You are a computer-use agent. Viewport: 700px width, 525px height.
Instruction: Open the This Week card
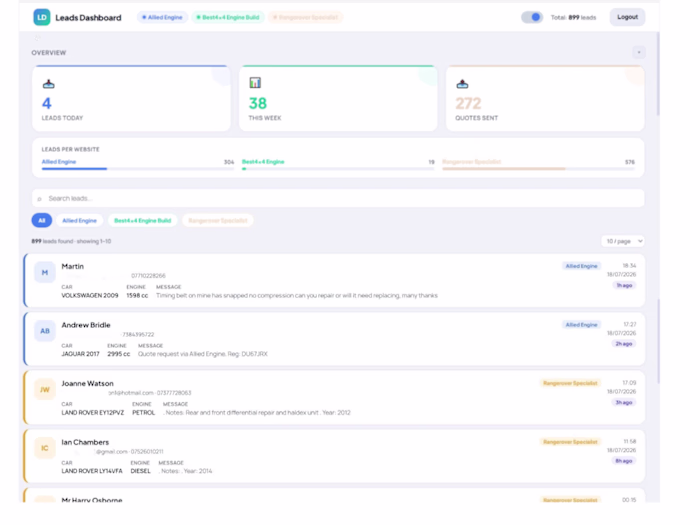[x=338, y=98]
